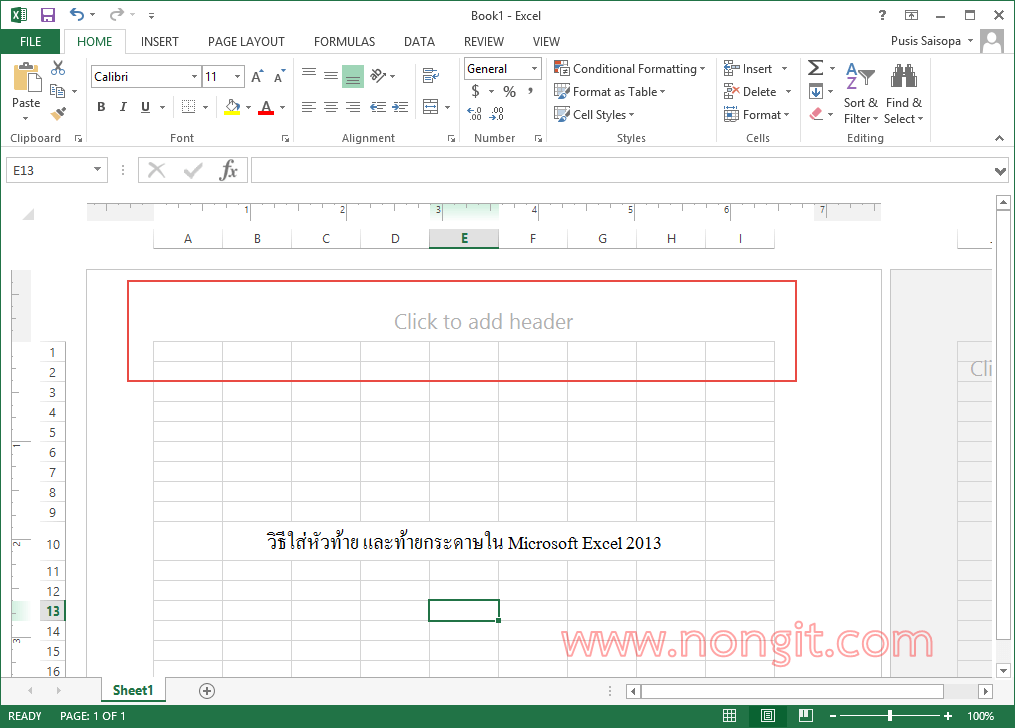The width and height of the screenshot is (1015, 728).
Task: Toggle center alignment for cell text
Action: [x=331, y=107]
